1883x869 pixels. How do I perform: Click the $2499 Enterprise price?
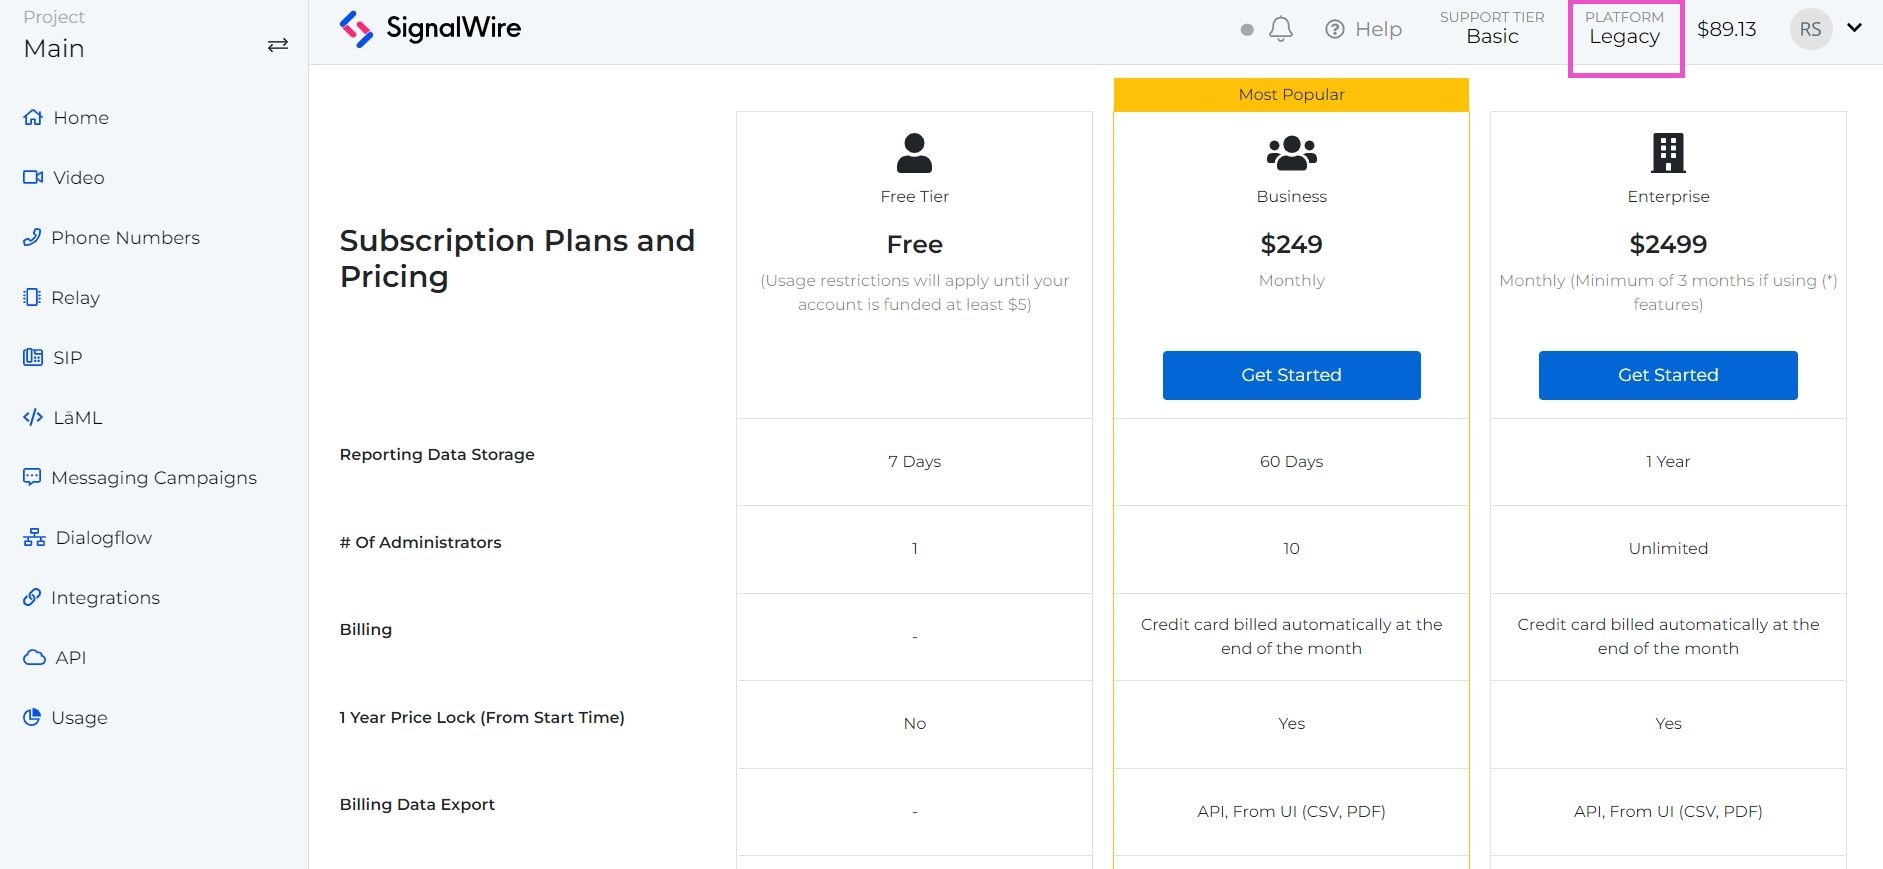pos(1668,244)
